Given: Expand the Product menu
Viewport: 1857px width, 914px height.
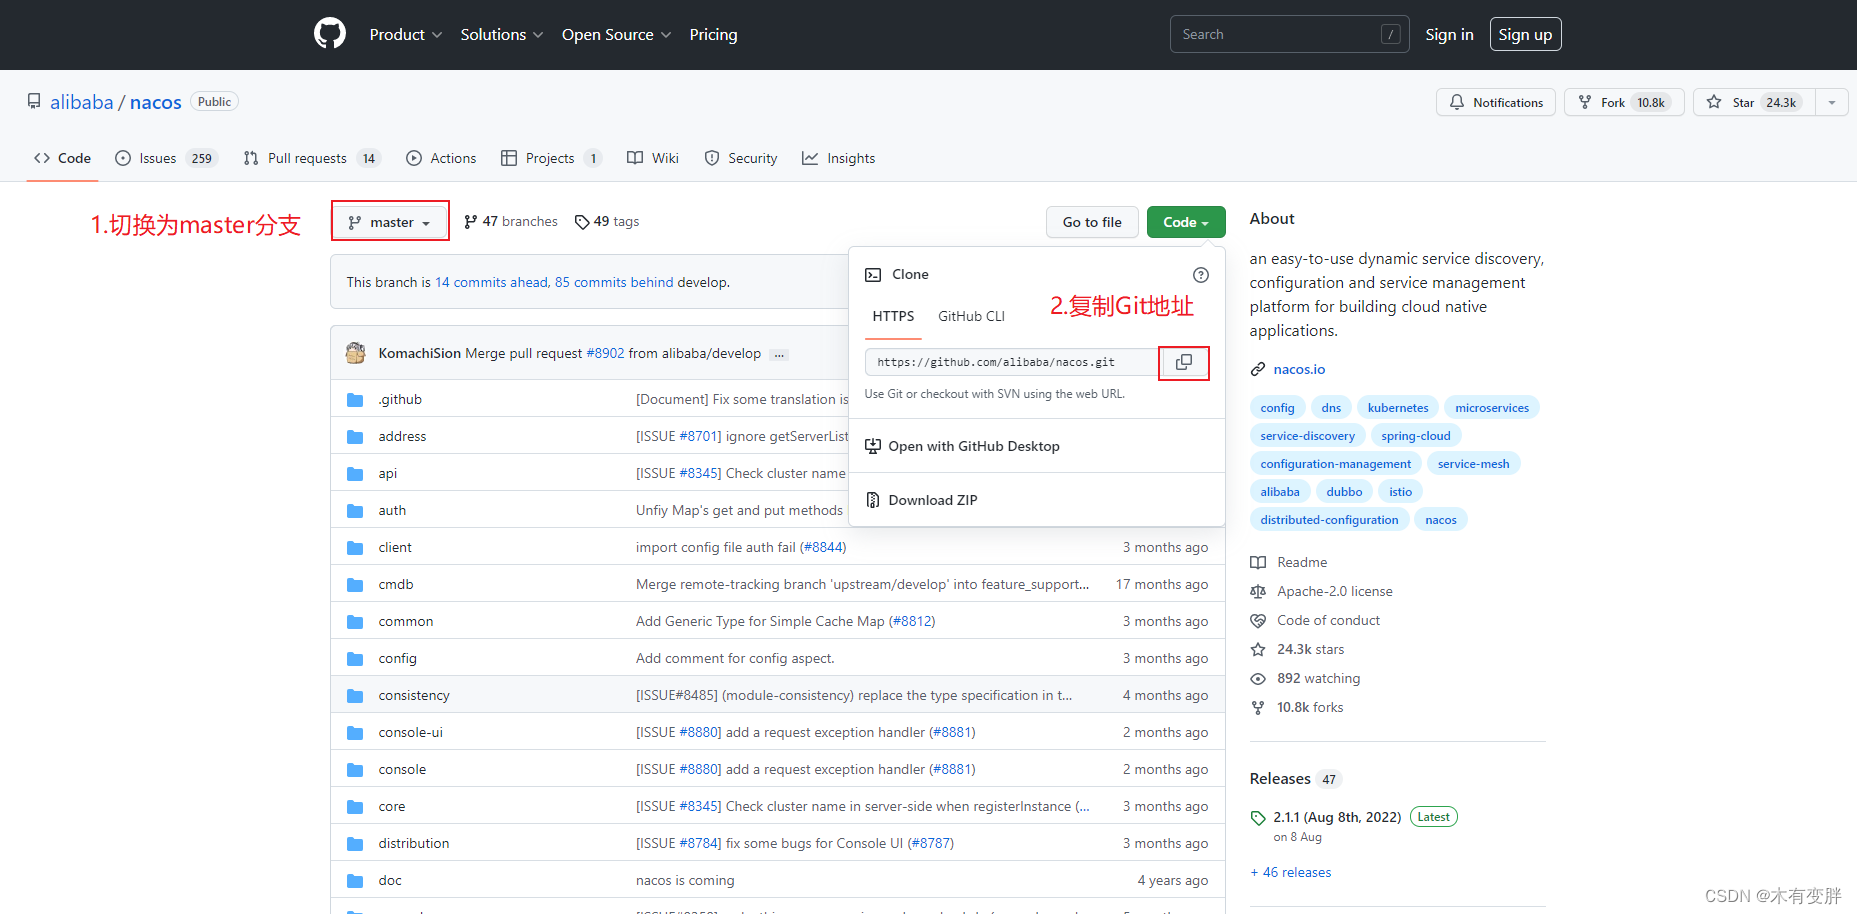Looking at the screenshot, I should 405,34.
